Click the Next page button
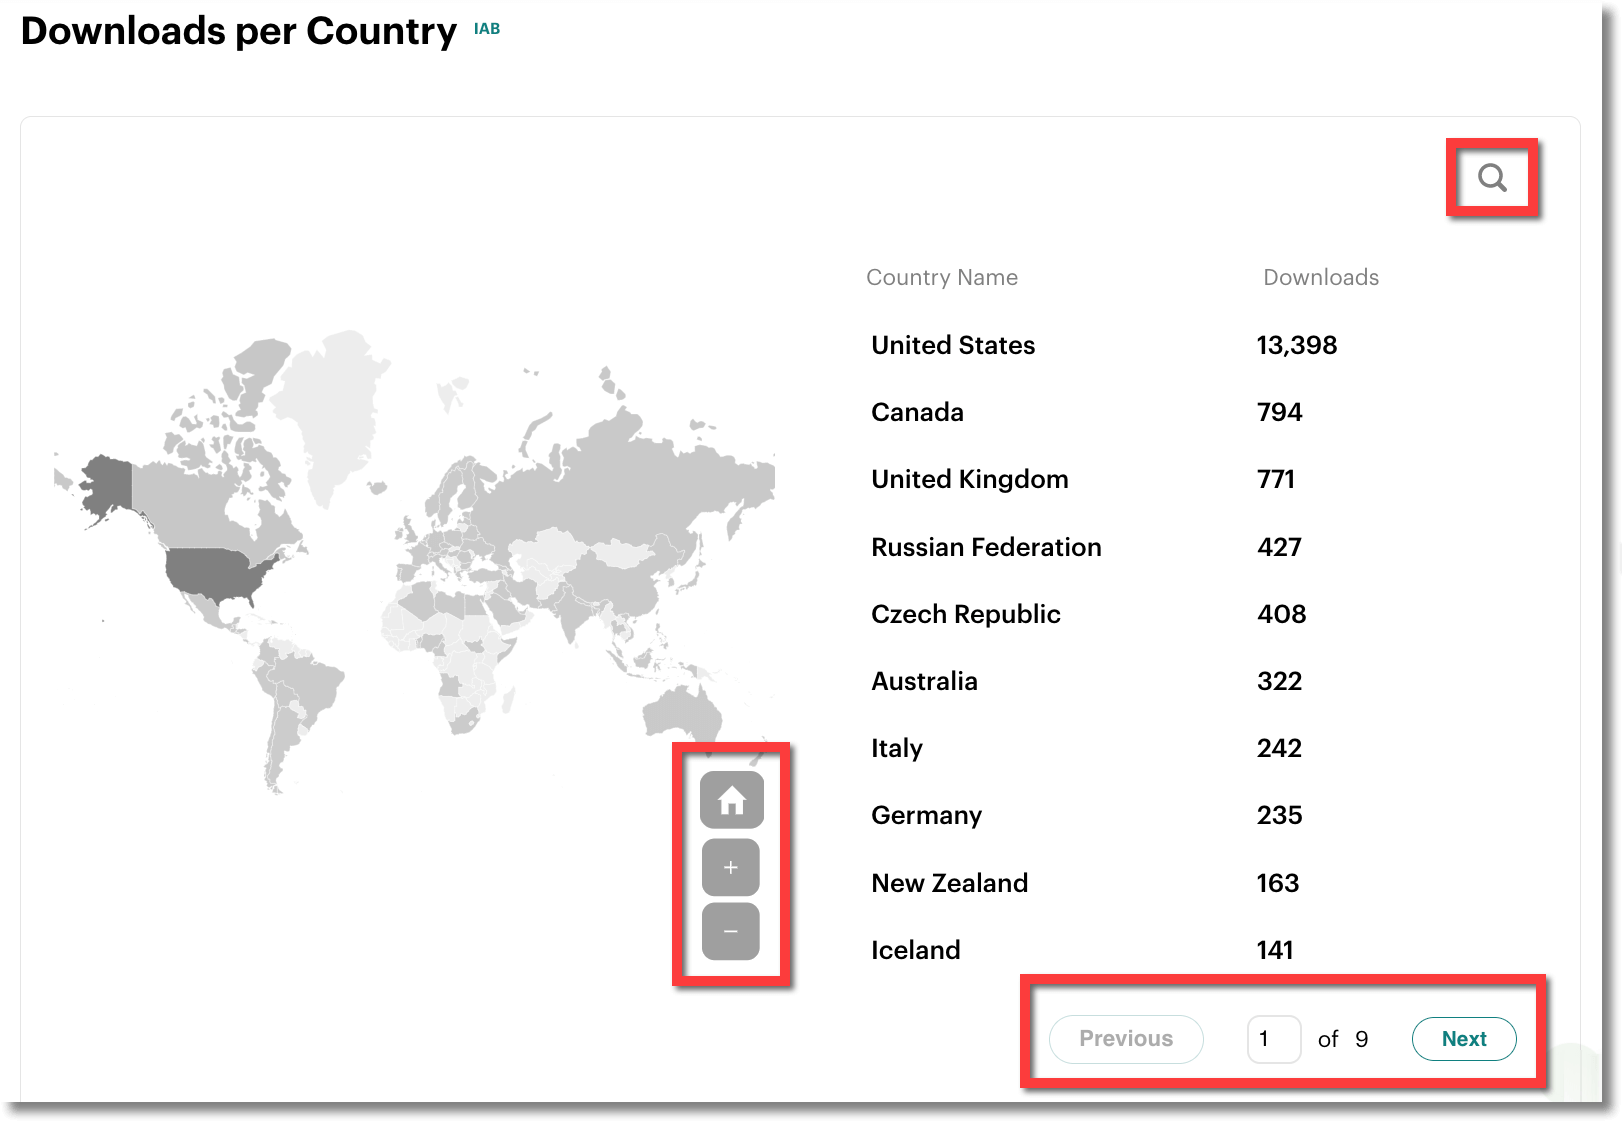This screenshot has width=1622, height=1122. click(1464, 1039)
